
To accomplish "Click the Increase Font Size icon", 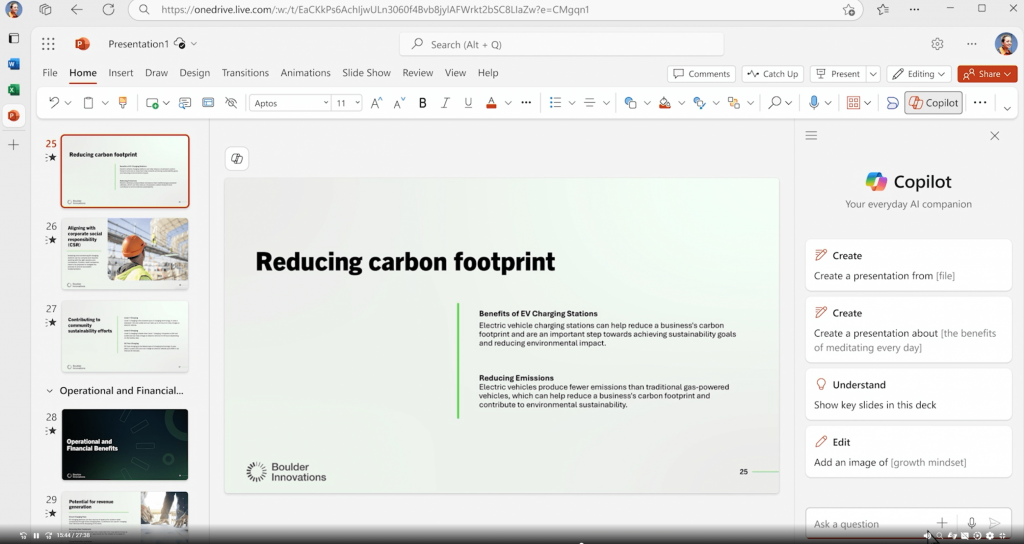I will pos(376,103).
